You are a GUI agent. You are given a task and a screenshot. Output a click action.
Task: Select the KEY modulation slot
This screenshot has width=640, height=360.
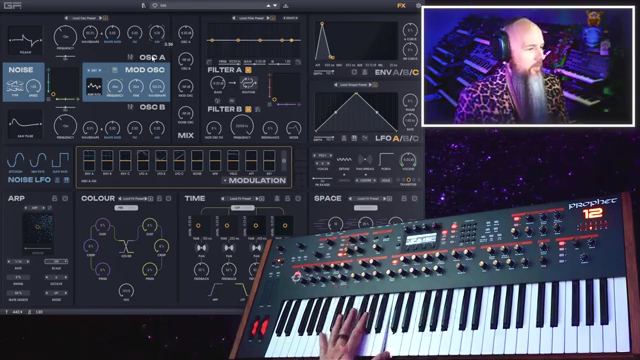tap(269, 160)
